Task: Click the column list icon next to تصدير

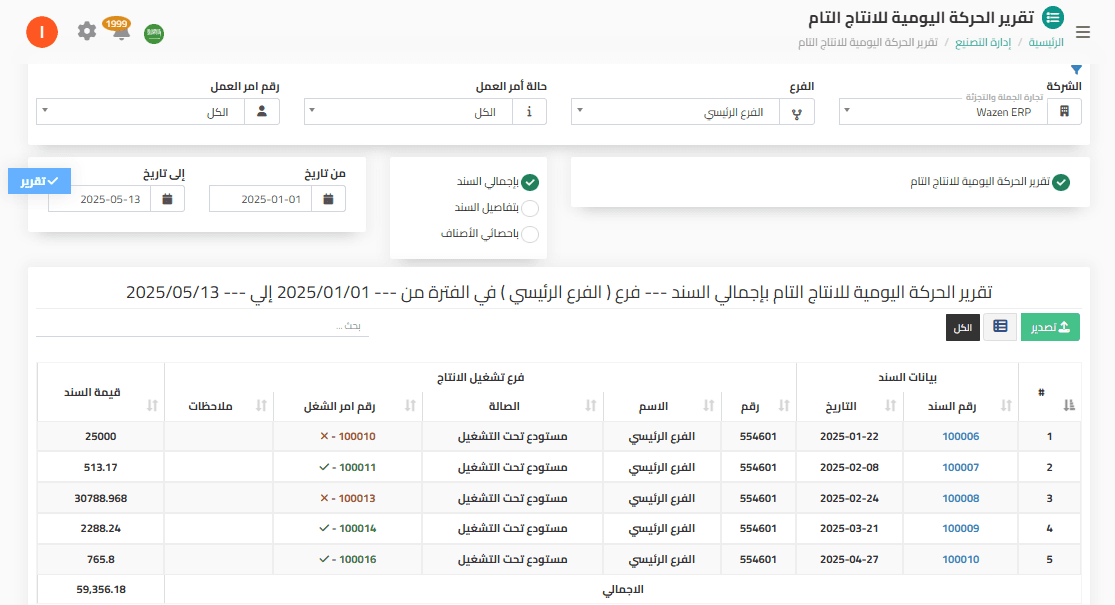Action: coord(999,327)
